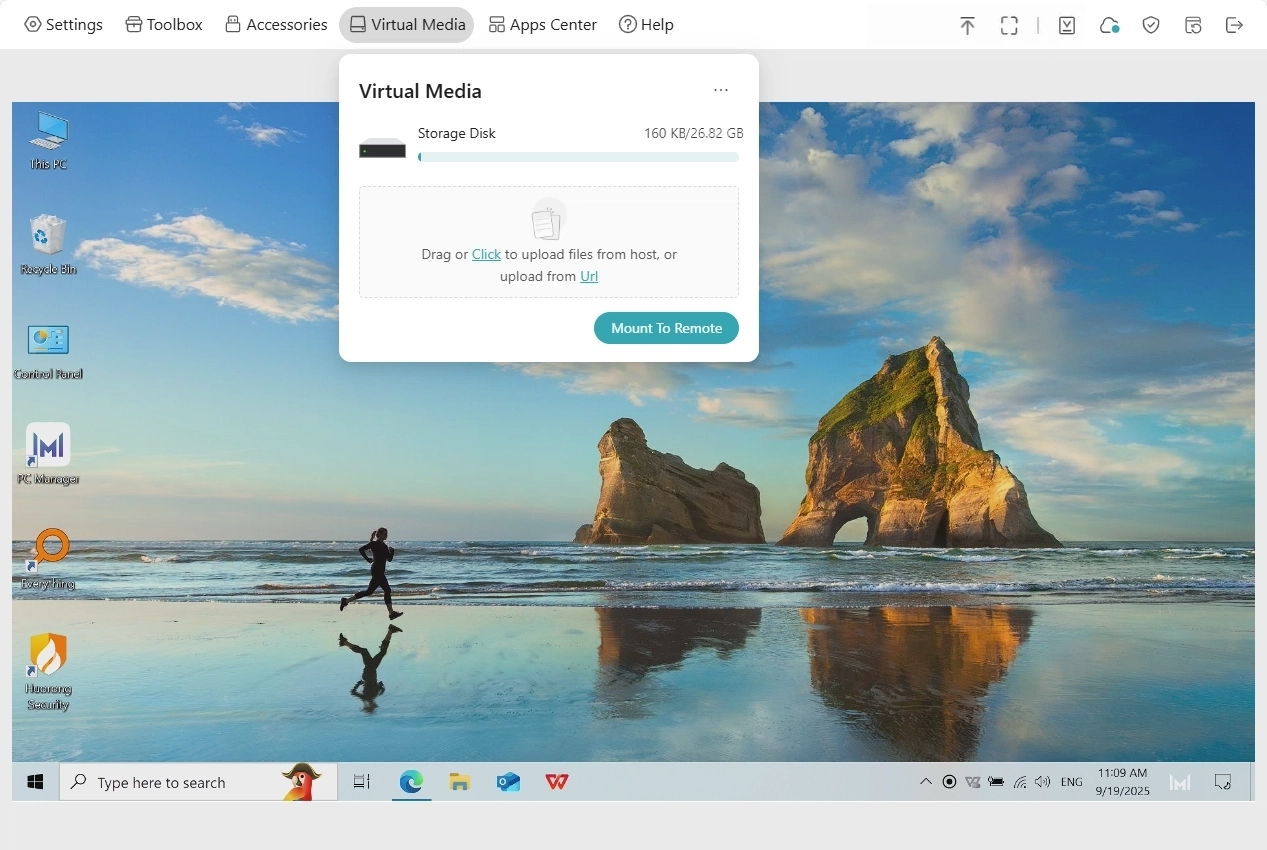
Task: Select the Huorong Security desktop icon
Action: [x=48, y=656]
